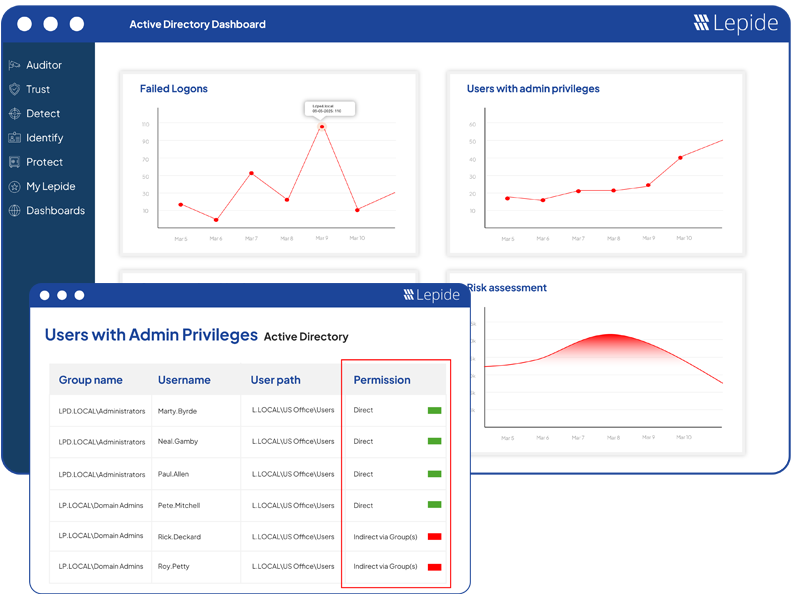
Task: Click the Identify sidebar icon
Action: pos(14,138)
